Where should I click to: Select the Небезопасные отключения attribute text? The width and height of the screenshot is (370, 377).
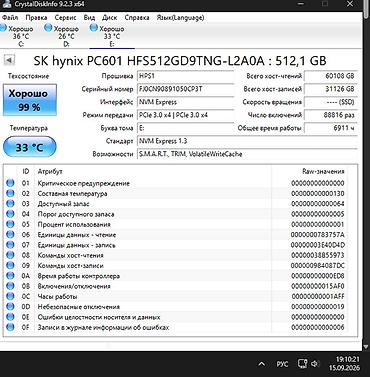click(79, 307)
